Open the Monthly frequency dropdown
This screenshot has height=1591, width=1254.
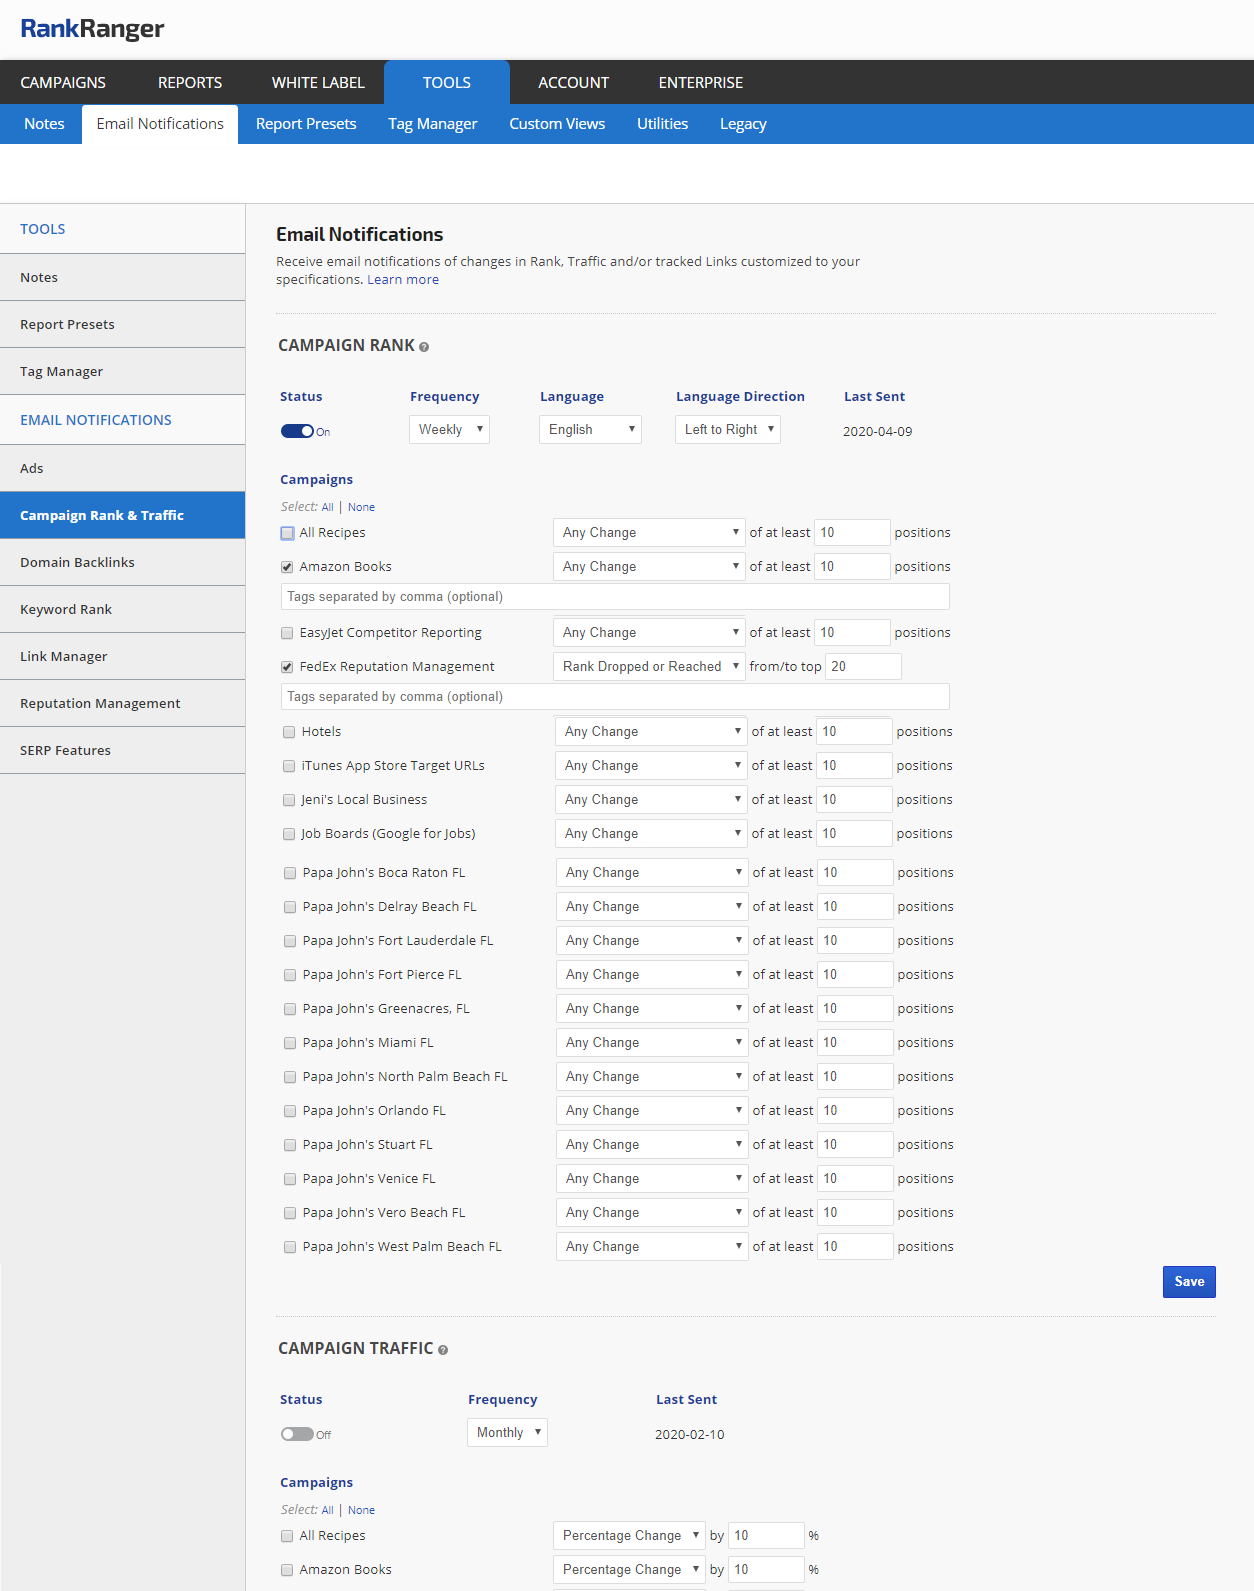(x=507, y=1433)
